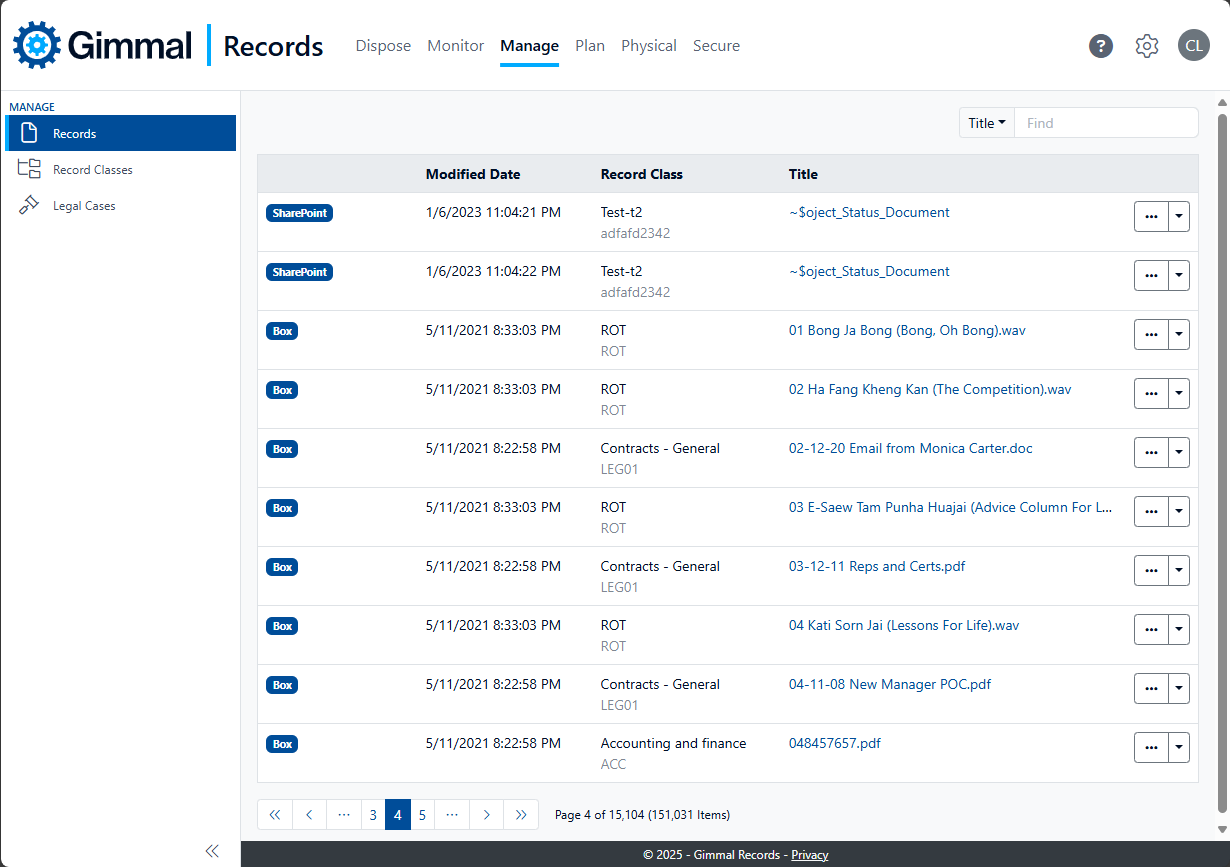Switch to the Physical tab
This screenshot has width=1230, height=867.
tap(648, 46)
